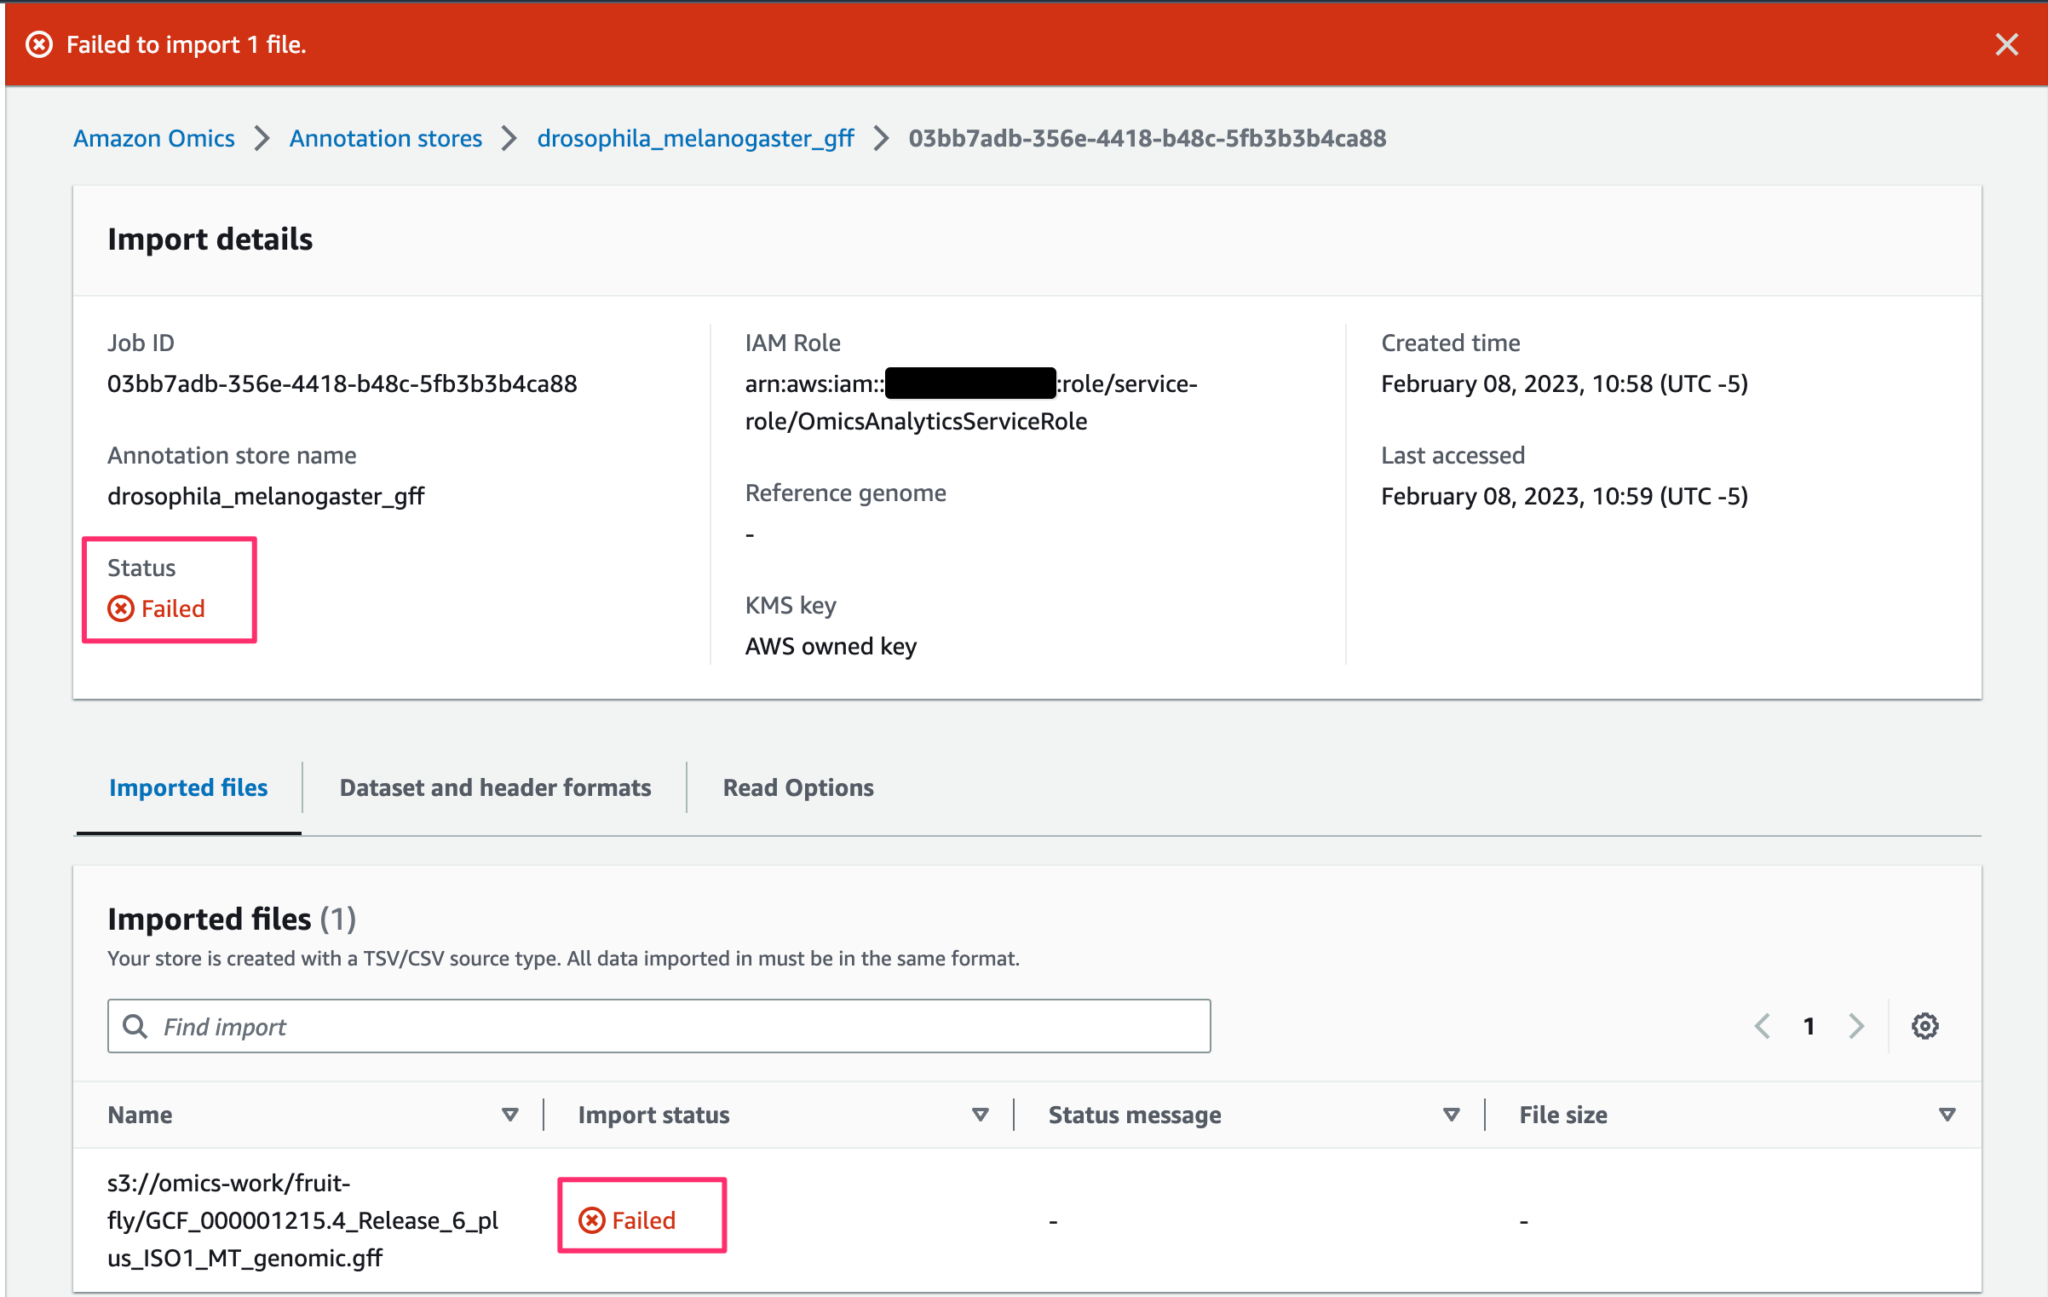Select the Imported files tab
The width and height of the screenshot is (2048, 1297).
[188, 787]
